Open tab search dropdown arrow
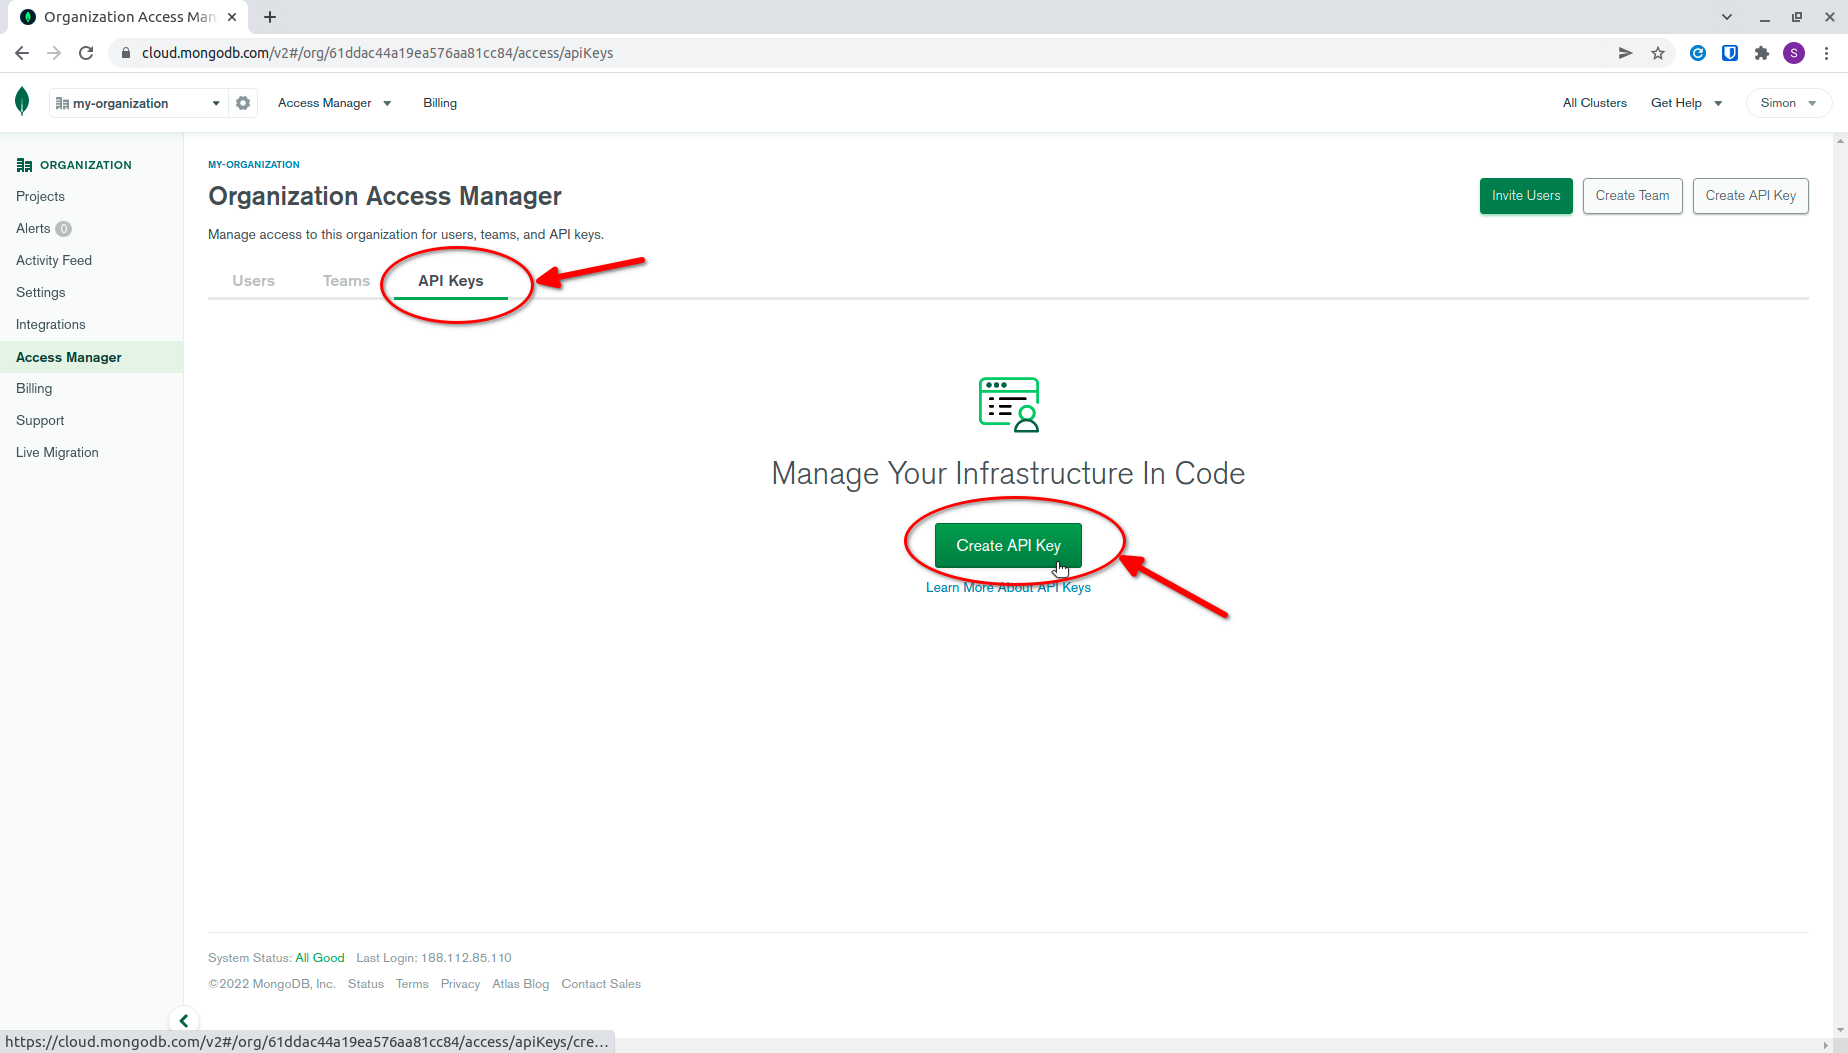 1727,17
